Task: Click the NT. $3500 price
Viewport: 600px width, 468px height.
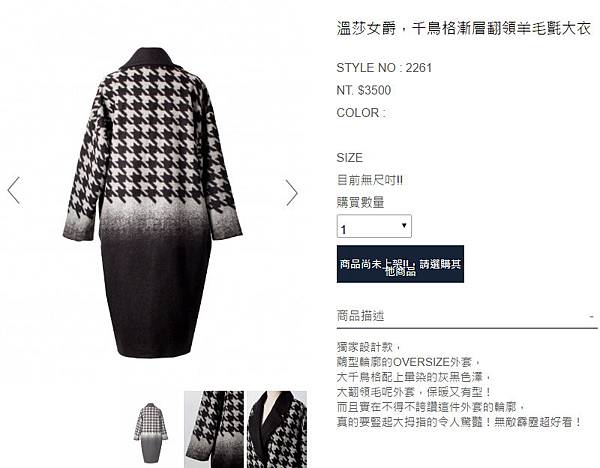Action: click(x=364, y=91)
